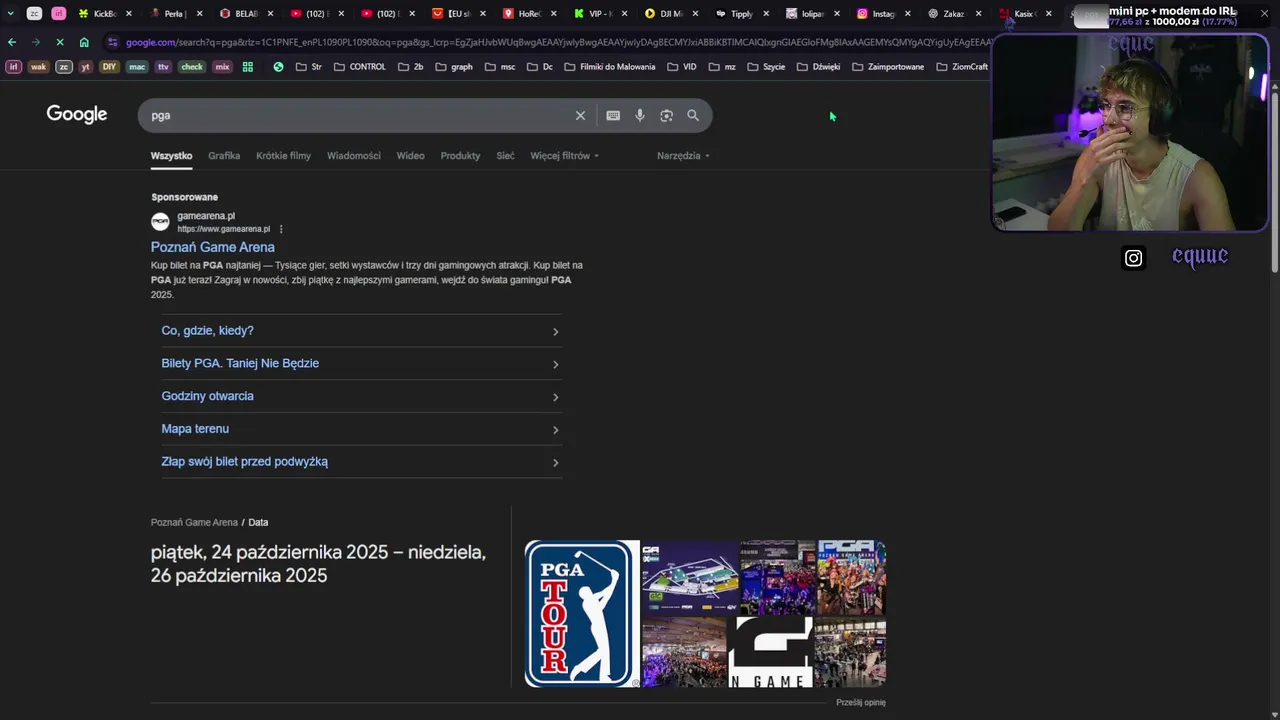Expand 'Co, gdzie, kiedy?' sitelink
This screenshot has height=720, width=1280.
pyautogui.click(x=361, y=331)
